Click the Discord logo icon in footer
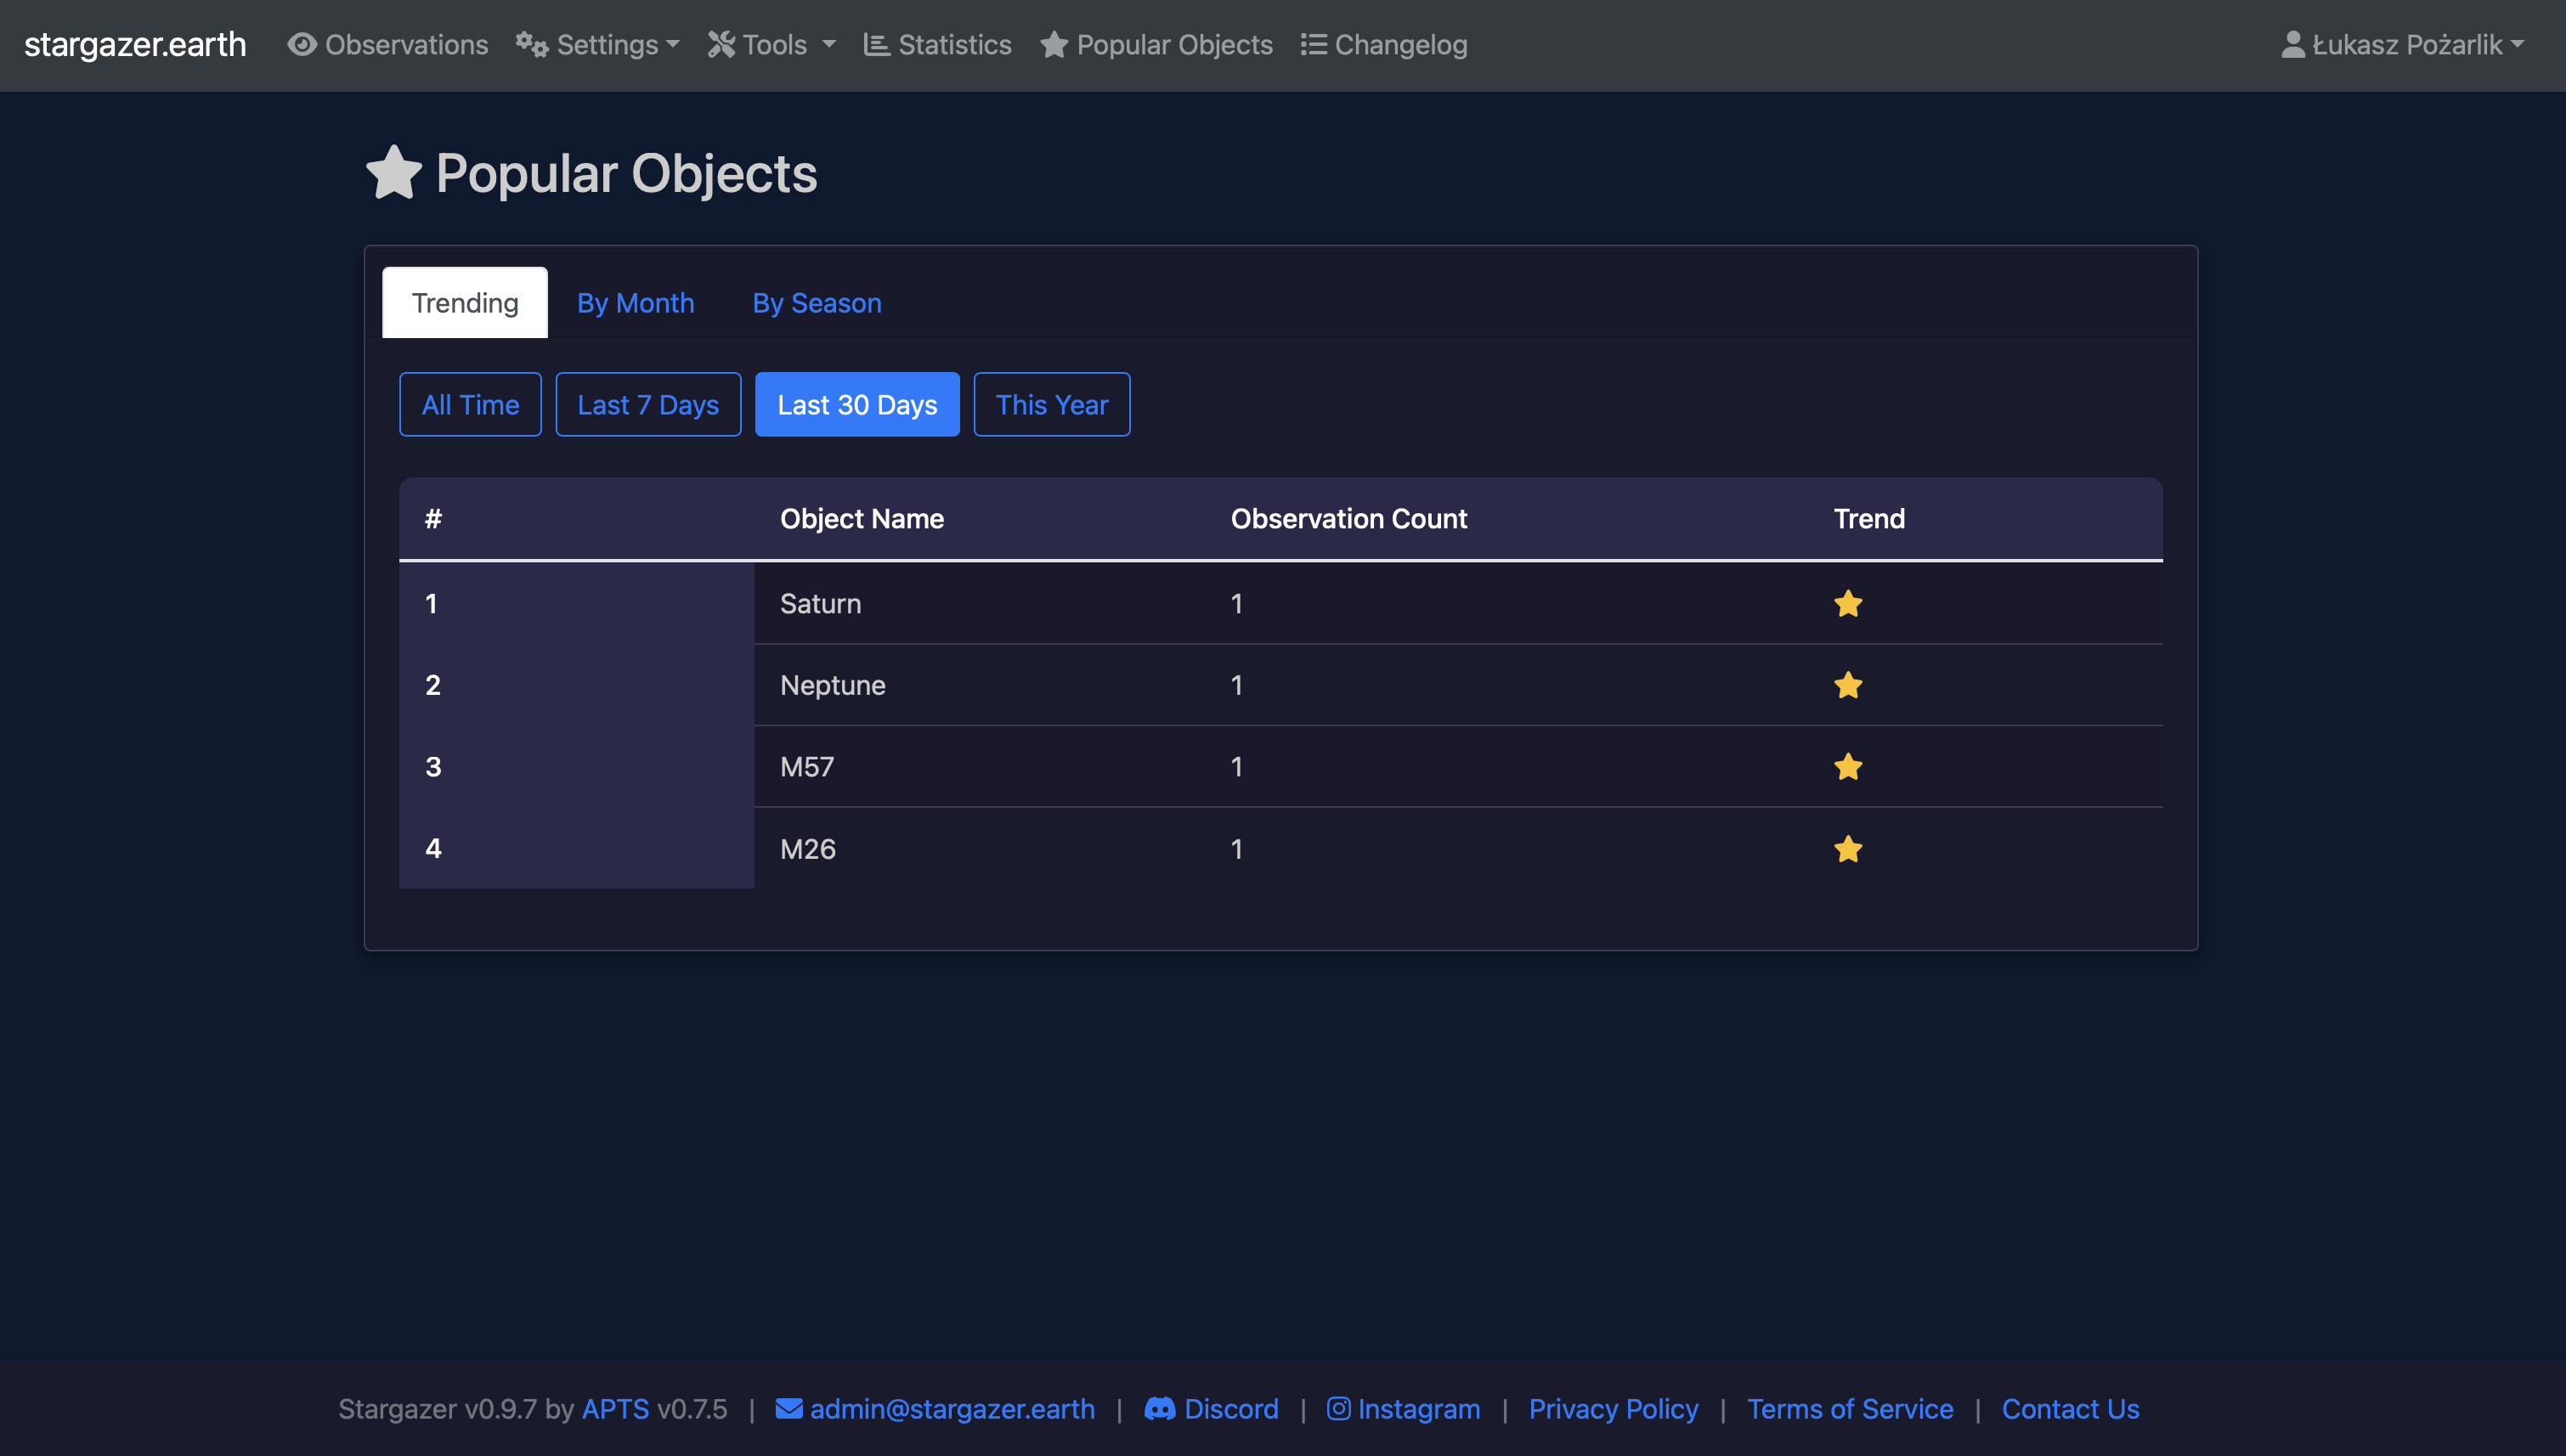Viewport: 2566px width, 1456px height. click(x=1159, y=1409)
